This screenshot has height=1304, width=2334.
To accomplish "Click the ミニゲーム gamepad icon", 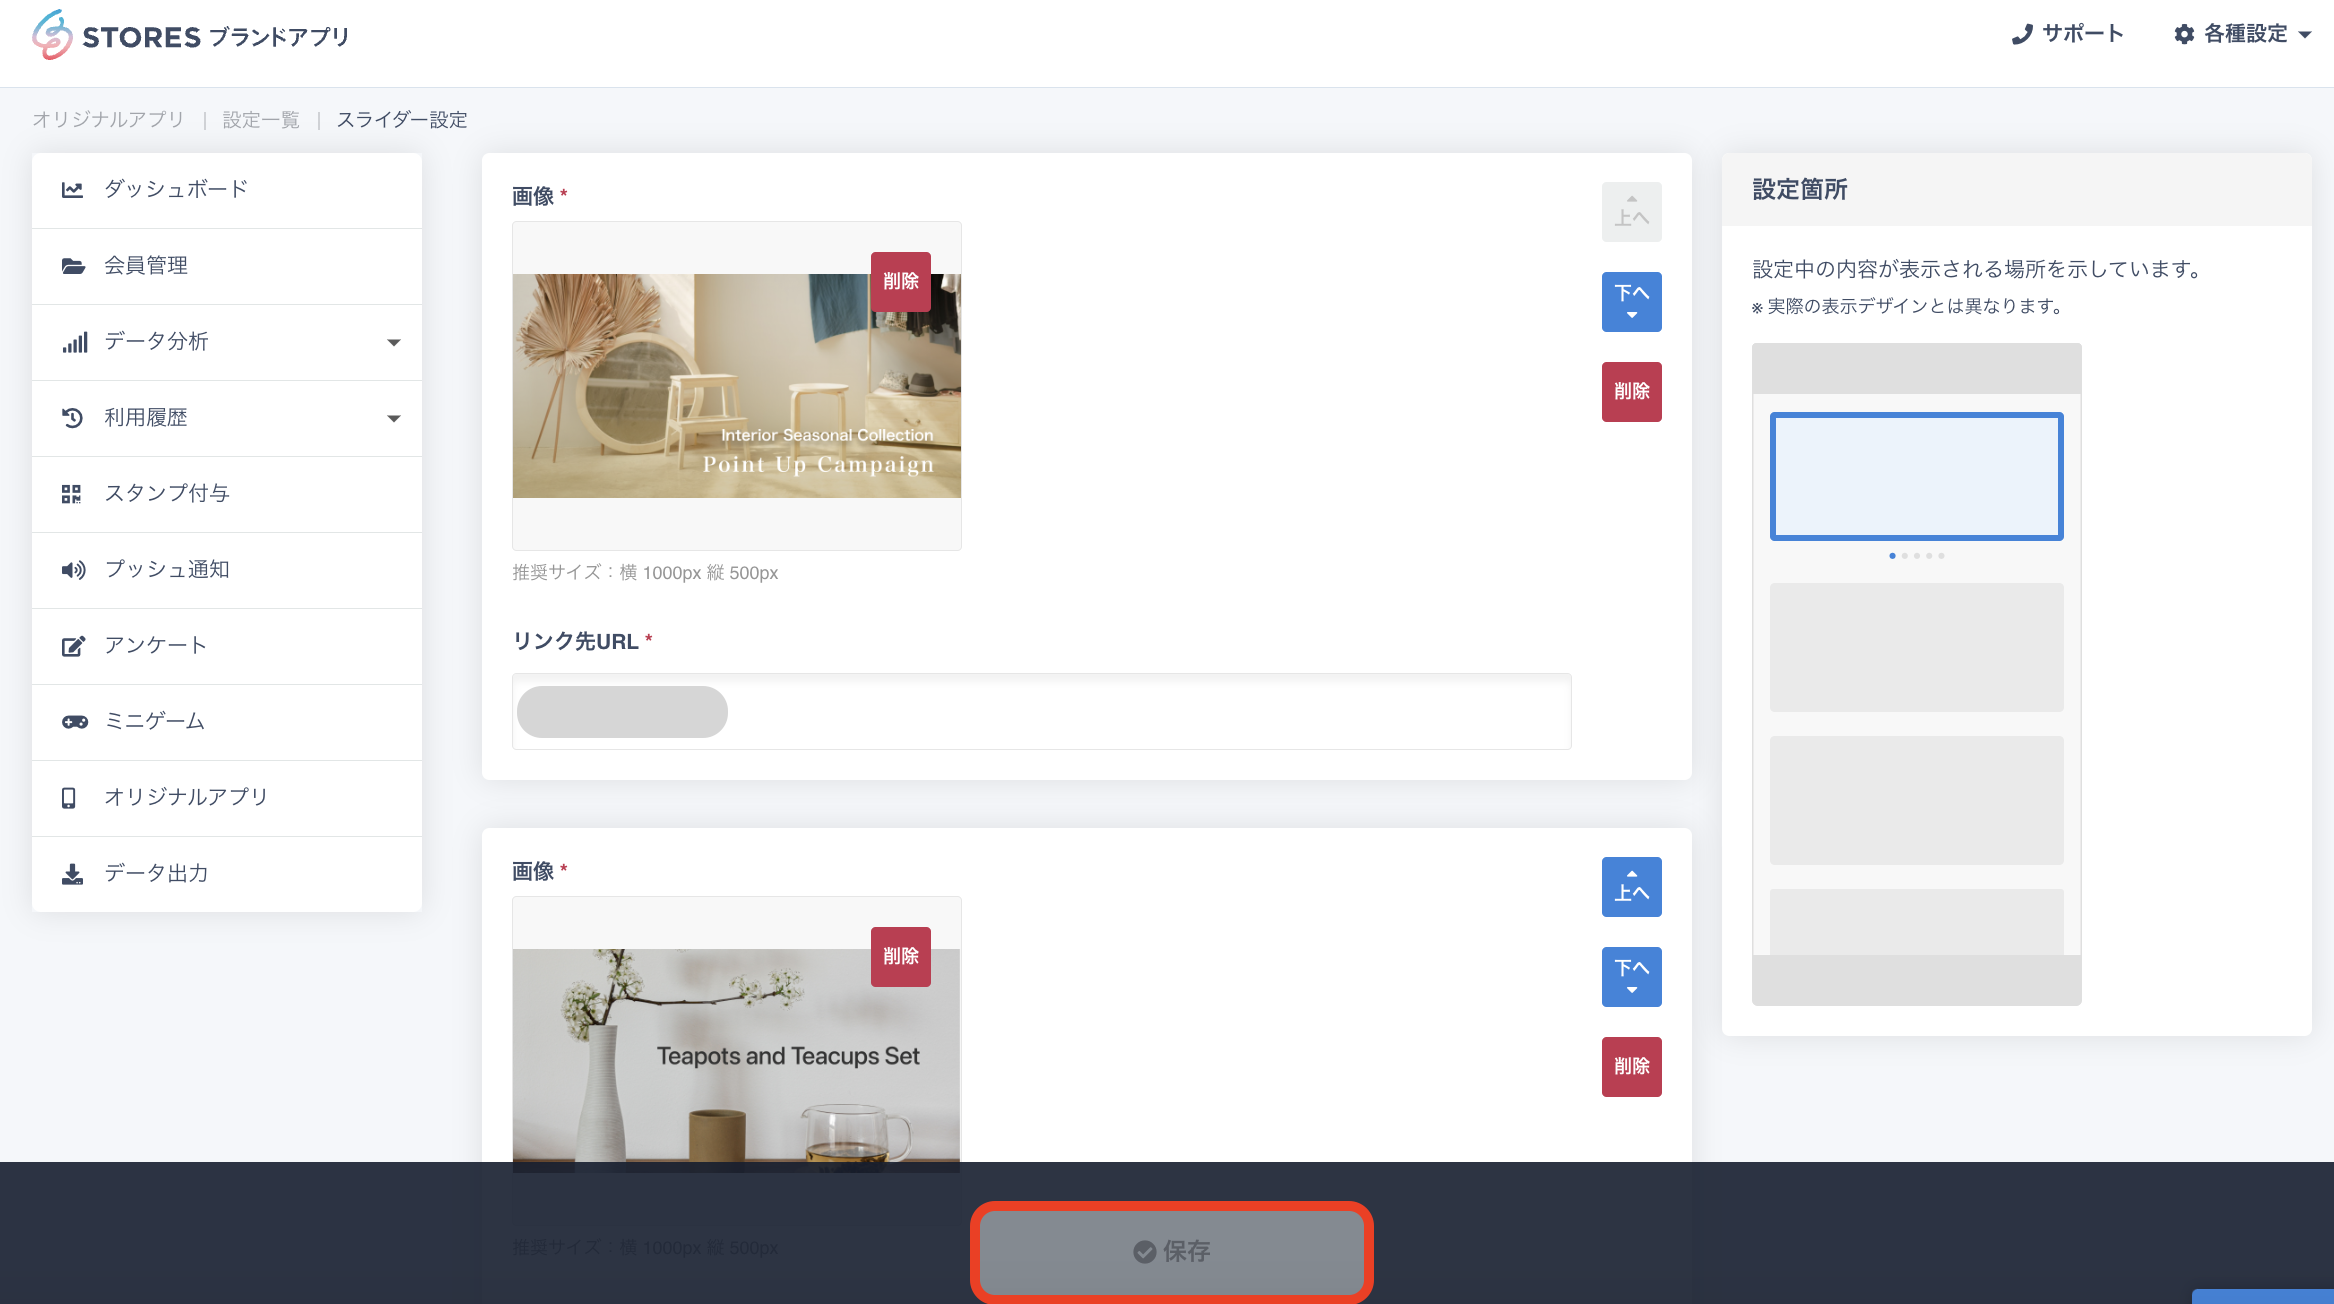I will tap(75, 722).
